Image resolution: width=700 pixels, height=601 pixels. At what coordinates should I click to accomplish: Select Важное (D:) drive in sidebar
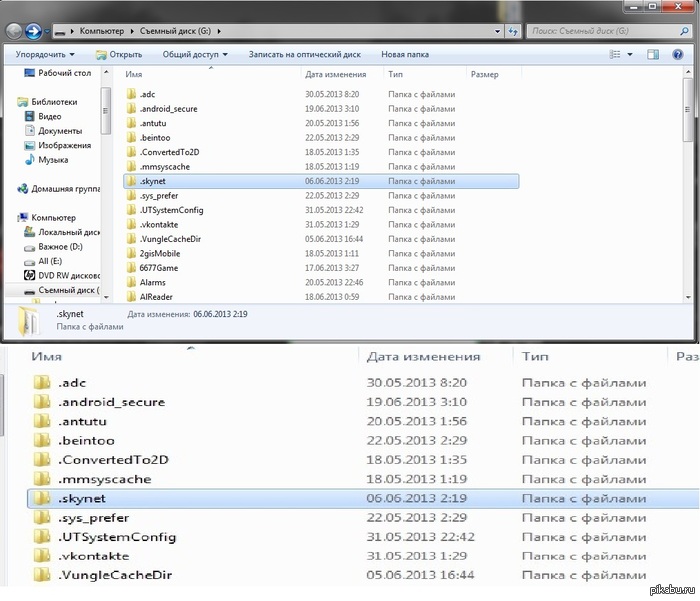(x=60, y=246)
